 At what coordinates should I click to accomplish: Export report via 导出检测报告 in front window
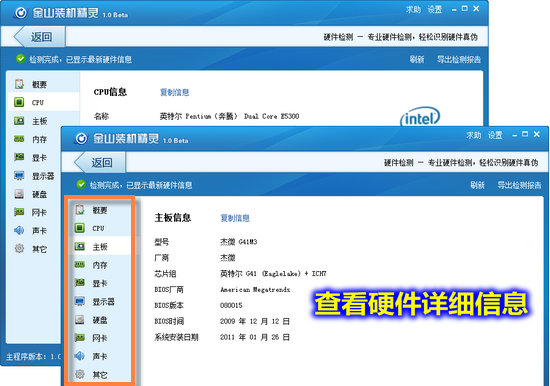tap(519, 185)
